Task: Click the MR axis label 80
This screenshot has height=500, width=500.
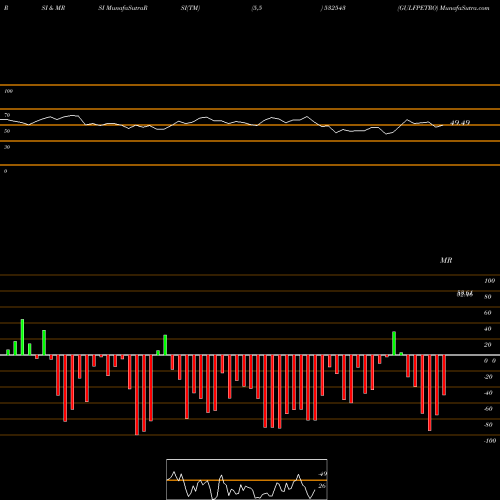Action: click(488, 297)
